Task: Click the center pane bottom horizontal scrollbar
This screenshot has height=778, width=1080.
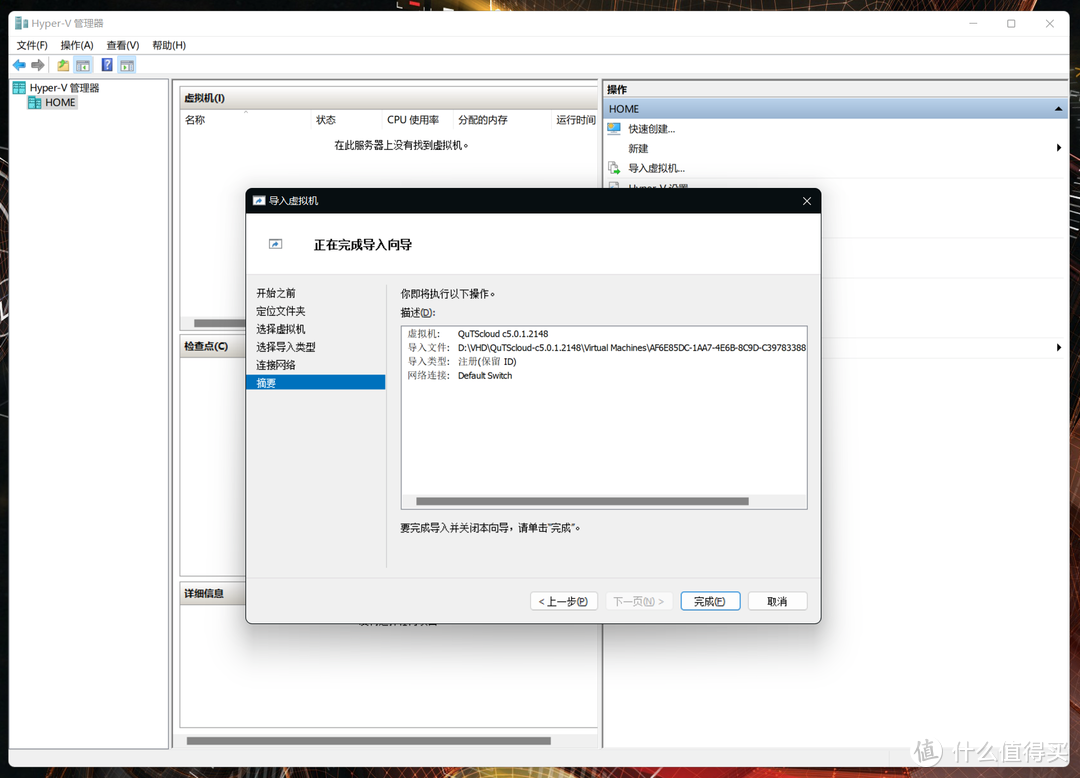Action: (368, 741)
